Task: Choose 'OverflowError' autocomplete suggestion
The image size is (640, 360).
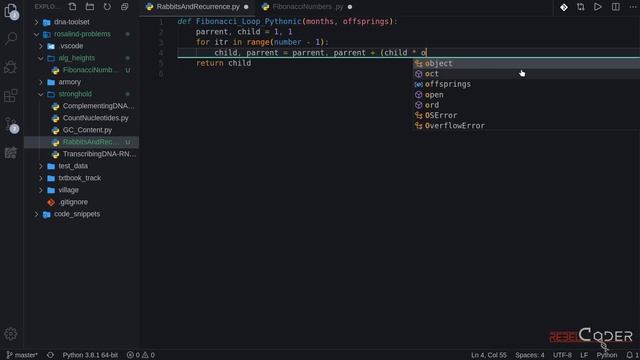Action: 527,126
